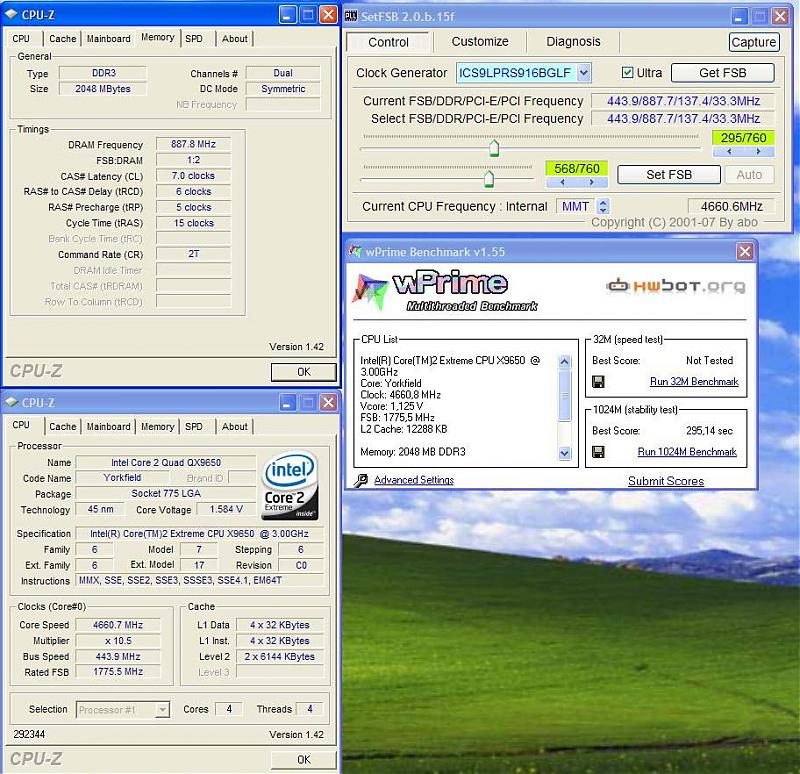The width and height of the screenshot is (800, 774).
Task: Click bottom CPU-Z window title icon
Action: (11, 402)
